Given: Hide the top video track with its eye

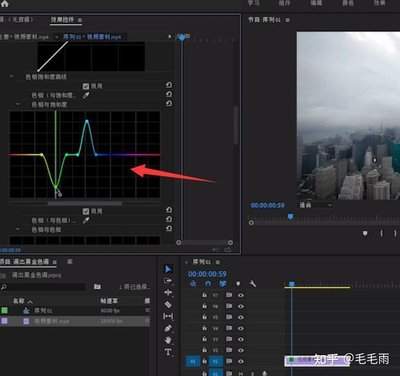Looking at the screenshot, I should 241,295.
